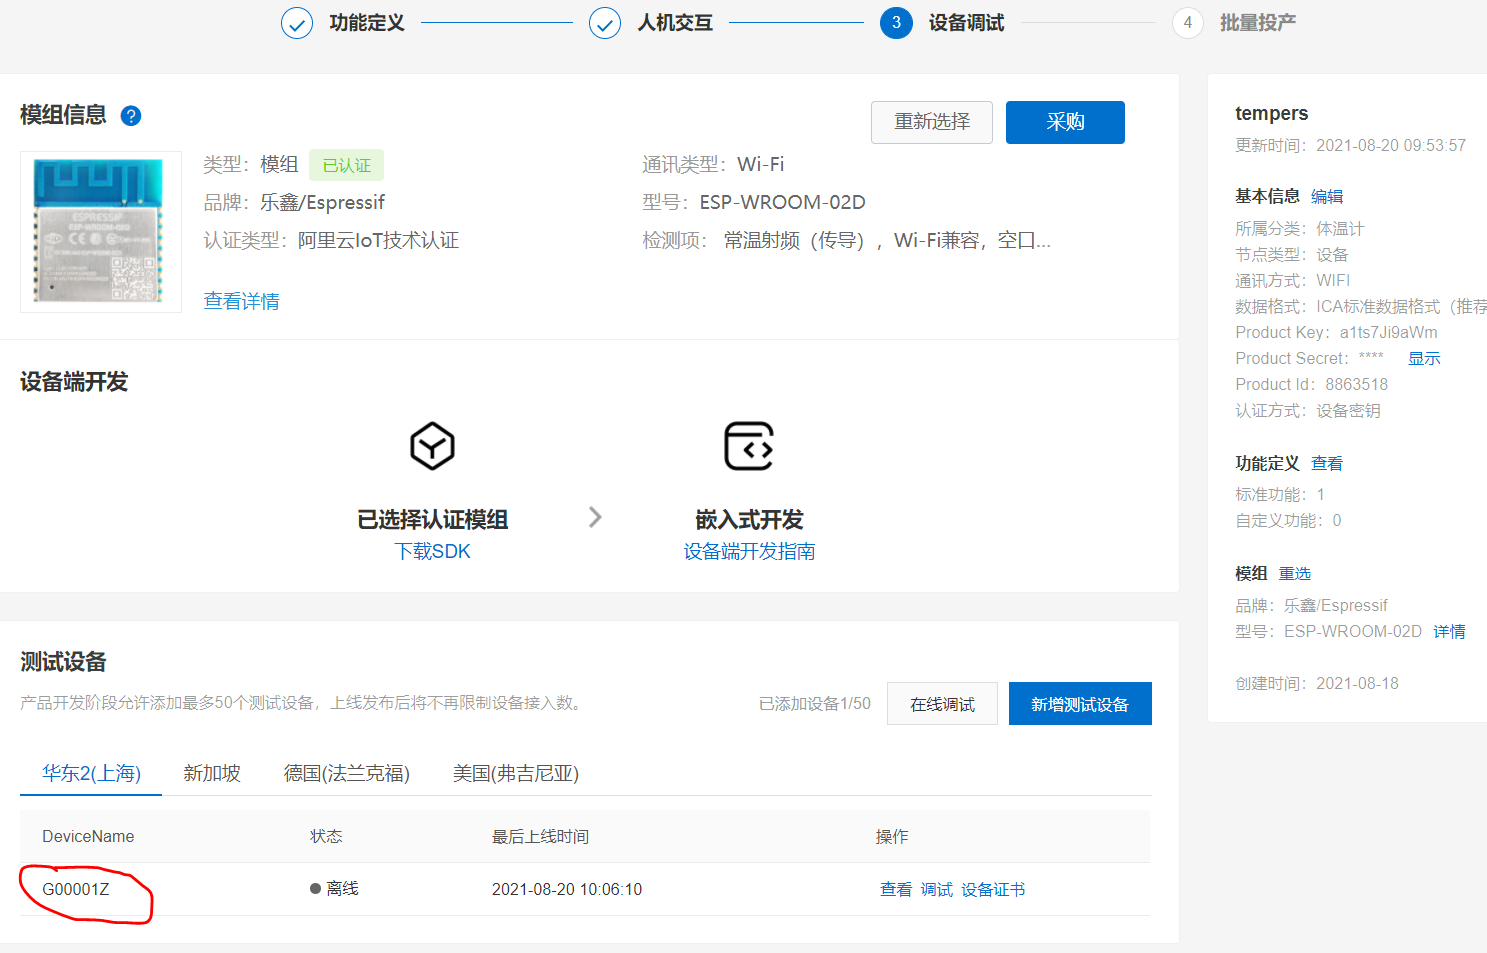Open online debugging via 在线调试
This screenshot has width=1487, height=953.
pyautogui.click(x=941, y=703)
